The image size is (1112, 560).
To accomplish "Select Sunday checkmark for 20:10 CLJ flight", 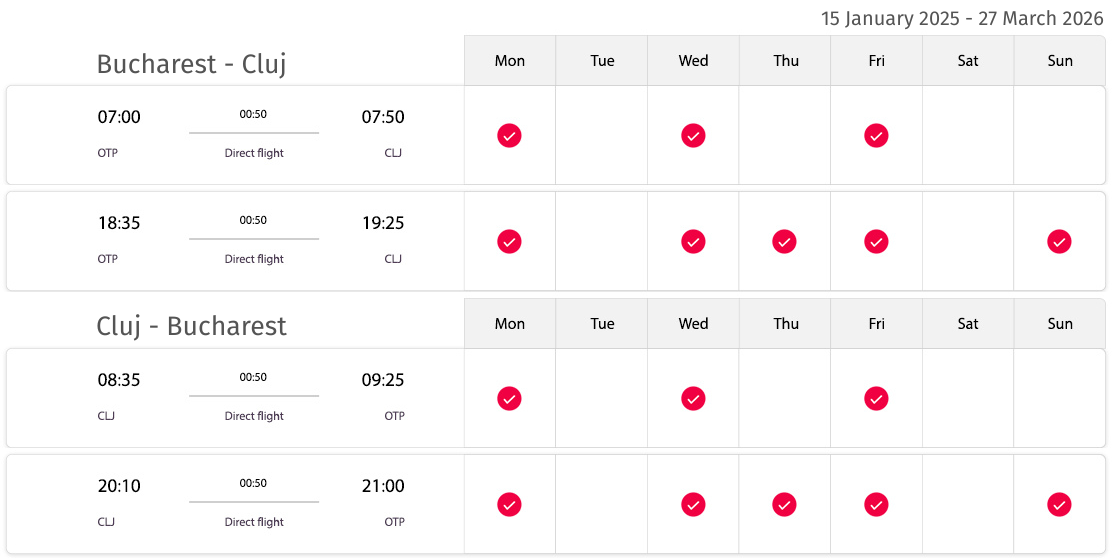I will click(1060, 505).
